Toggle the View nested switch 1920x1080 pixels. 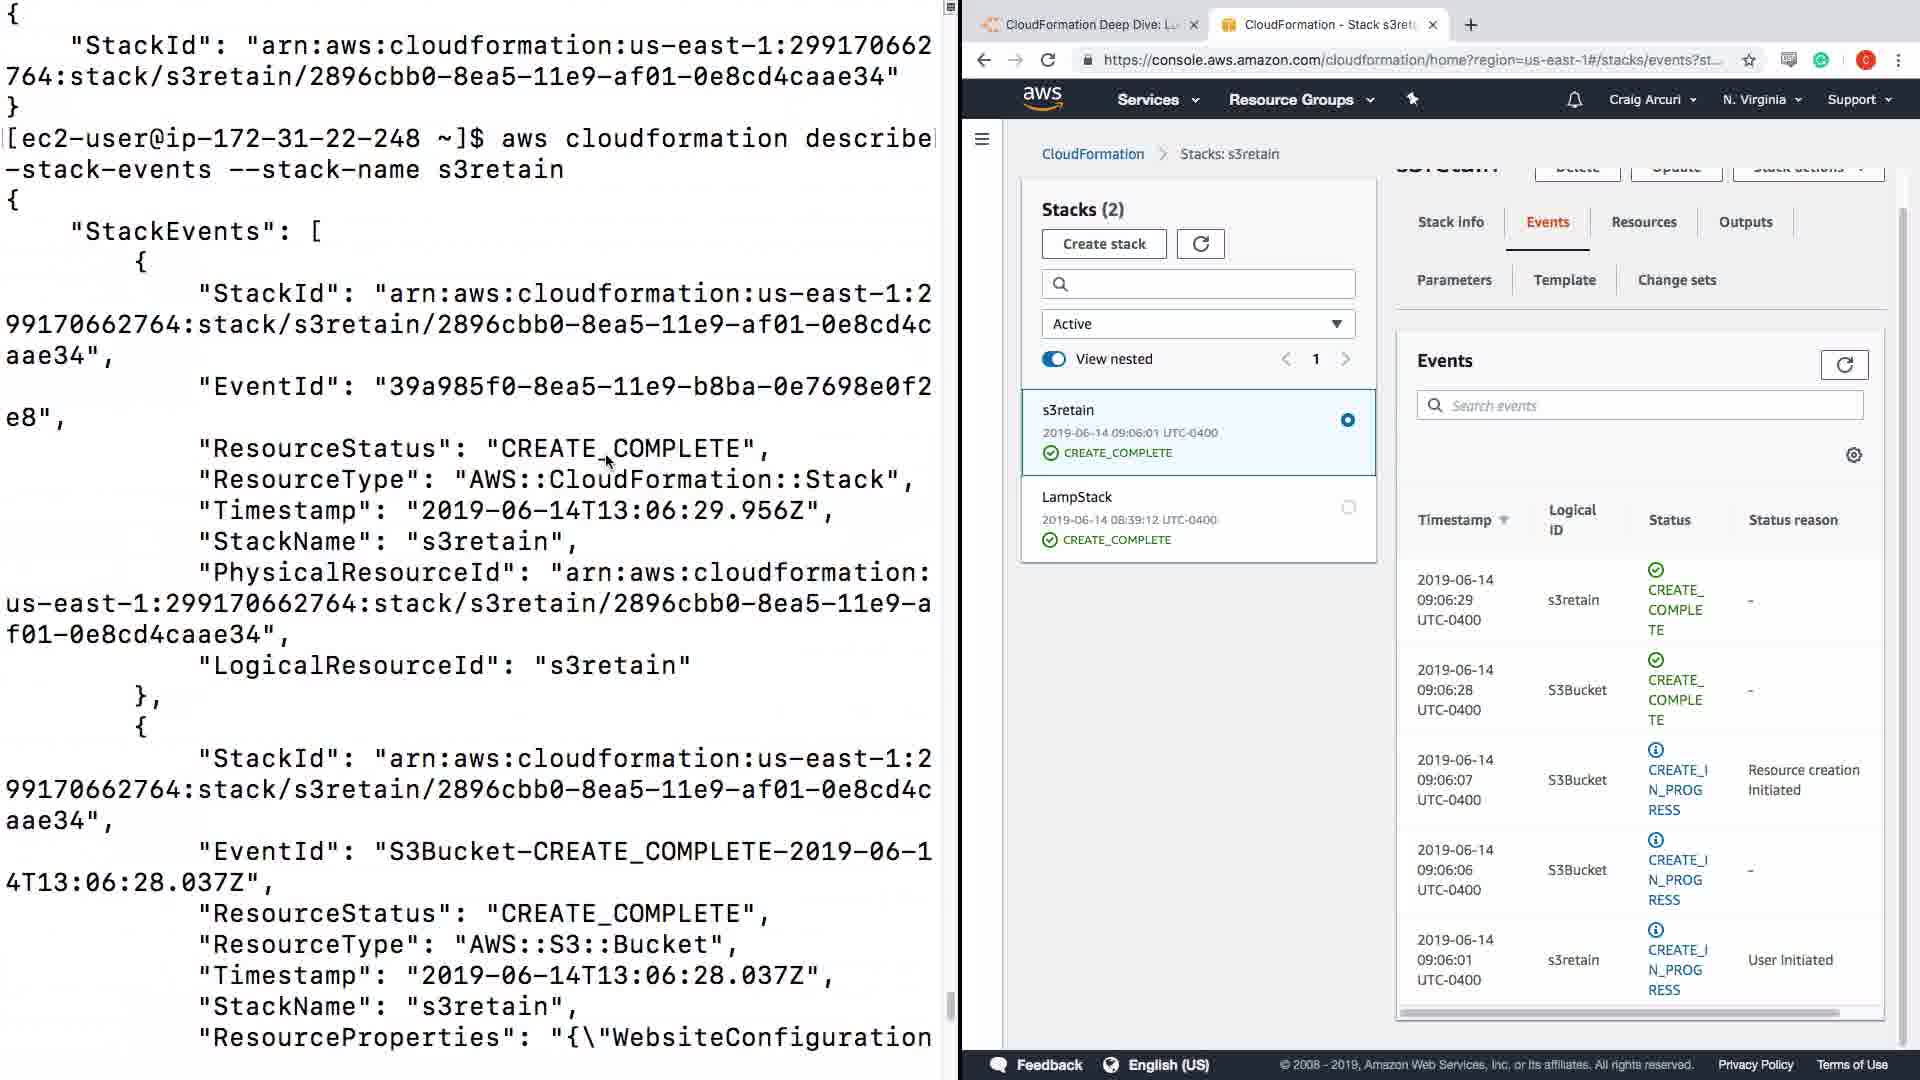point(1054,359)
